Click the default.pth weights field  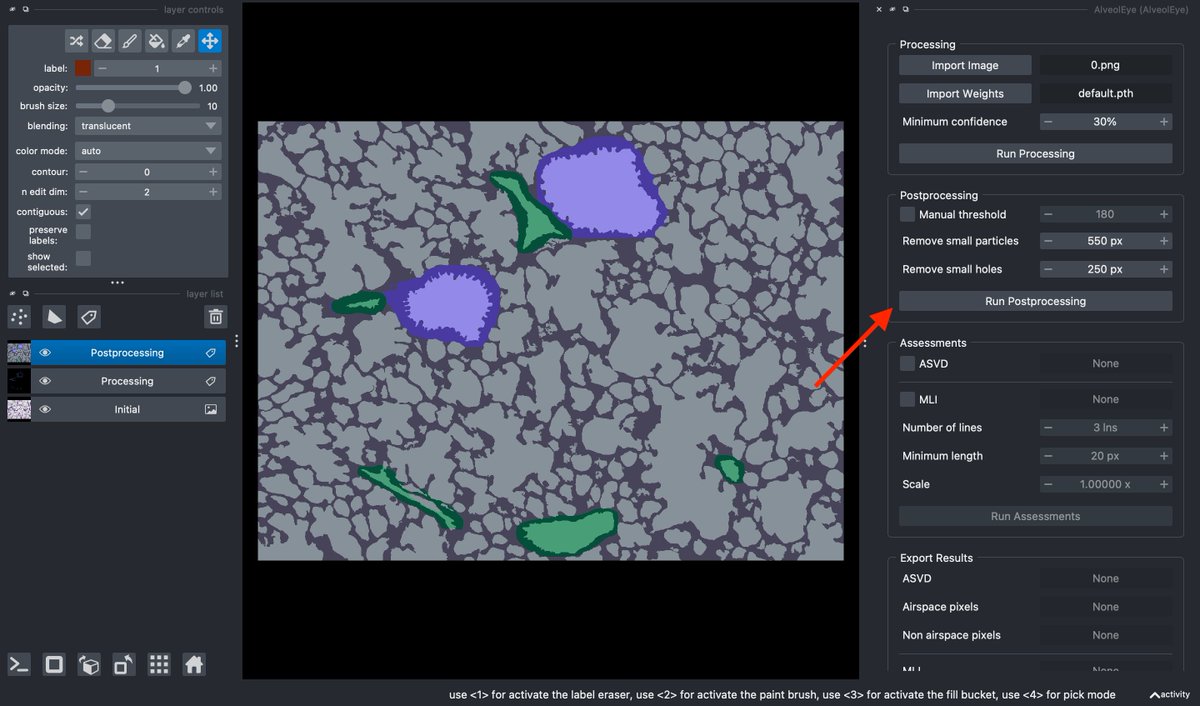pos(1105,93)
